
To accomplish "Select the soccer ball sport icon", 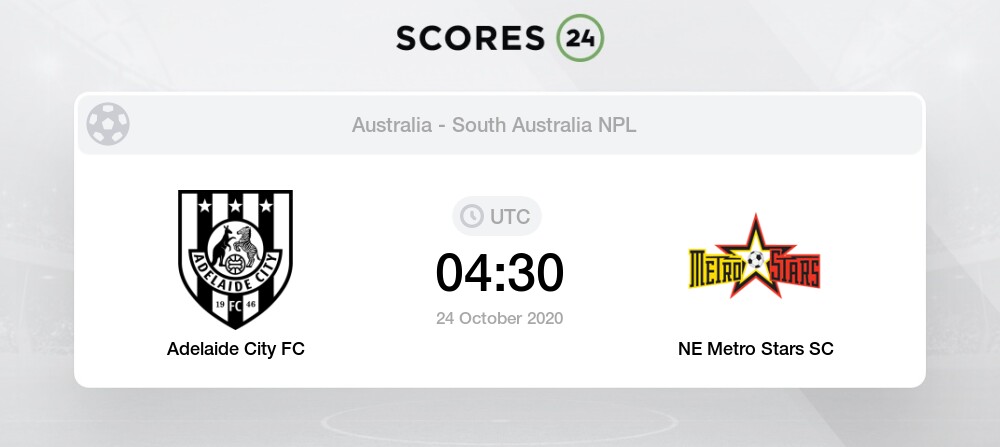I will point(108,125).
